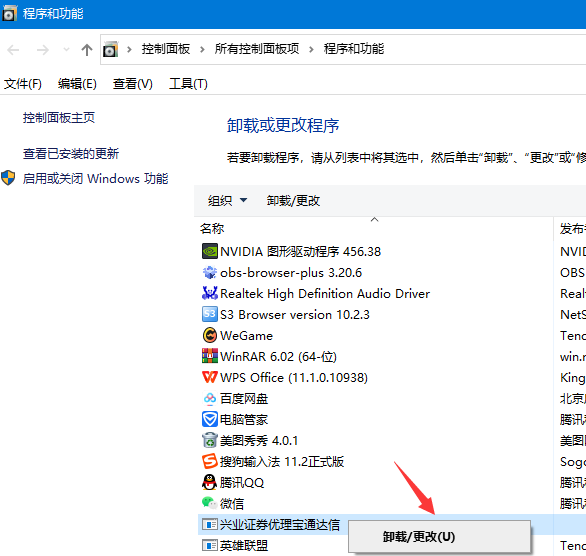Select the 百度网盘 entry
Viewport: 586px width, 556px height.
244,398
